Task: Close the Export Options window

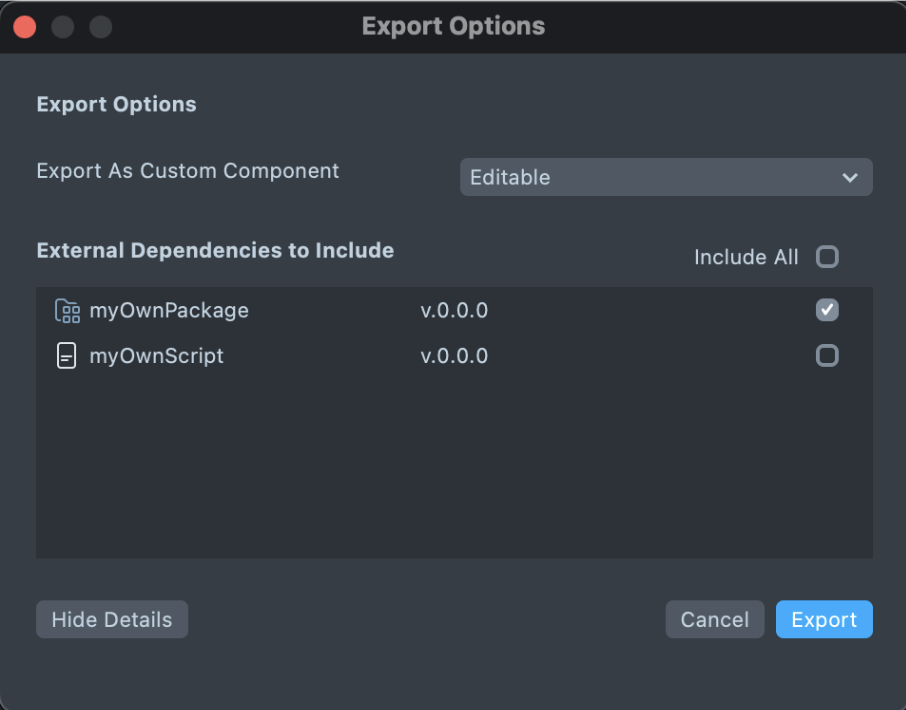Action: (24, 27)
